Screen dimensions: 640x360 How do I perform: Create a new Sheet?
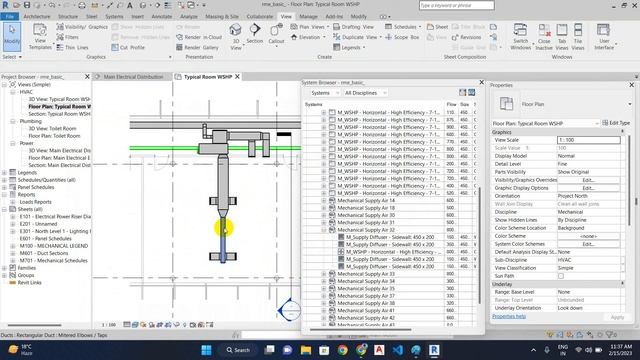click(x=438, y=27)
